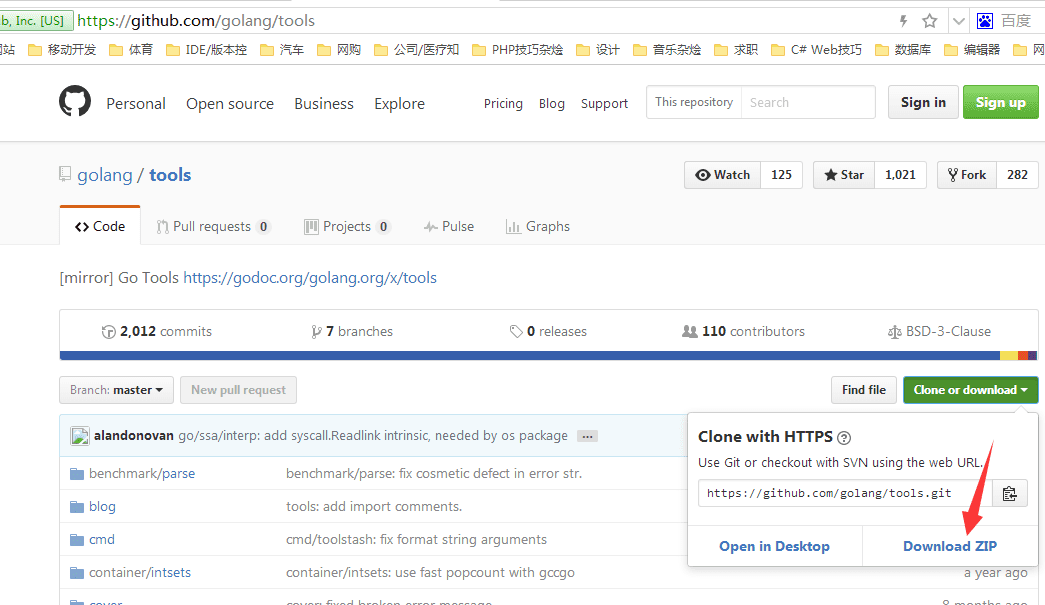1045x605 pixels.
Task: Bookmark page with the star icon
Action: (930, 21)
